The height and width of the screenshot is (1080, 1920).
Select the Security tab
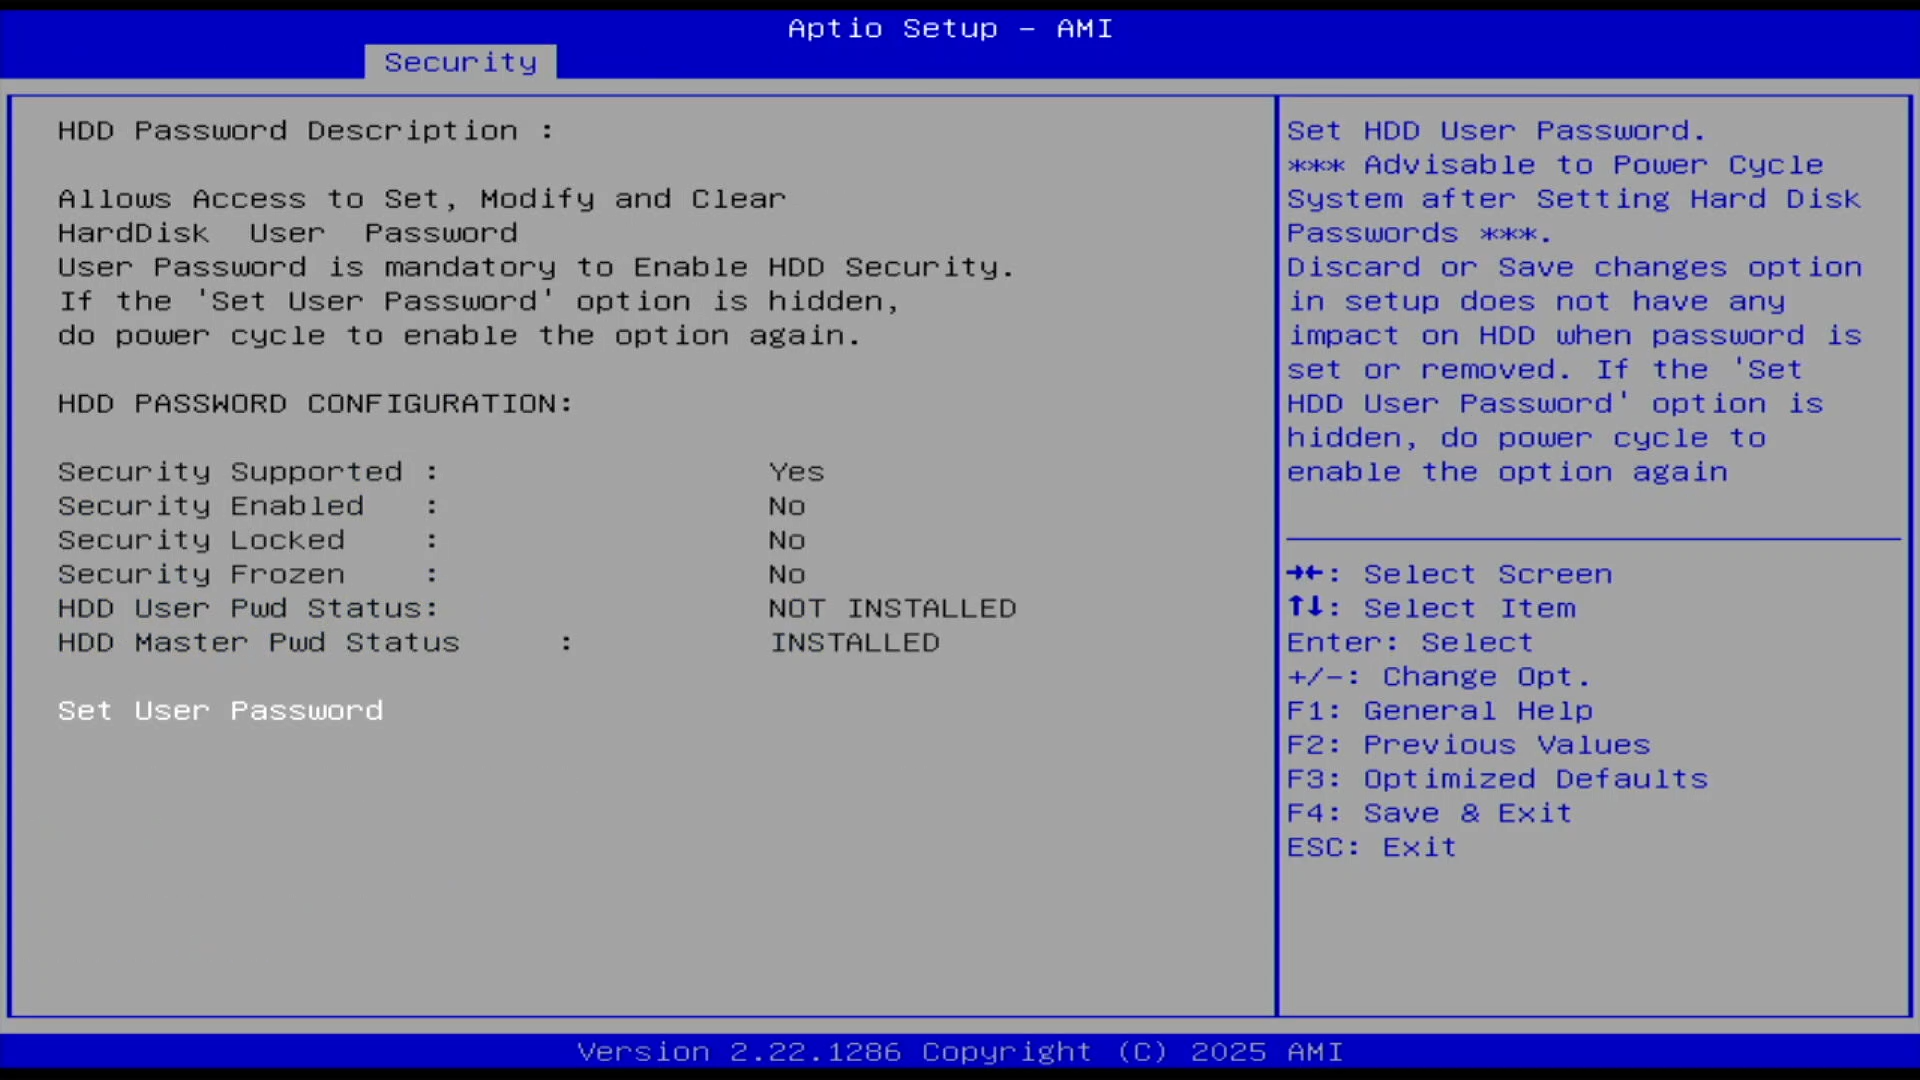(460, 62)
